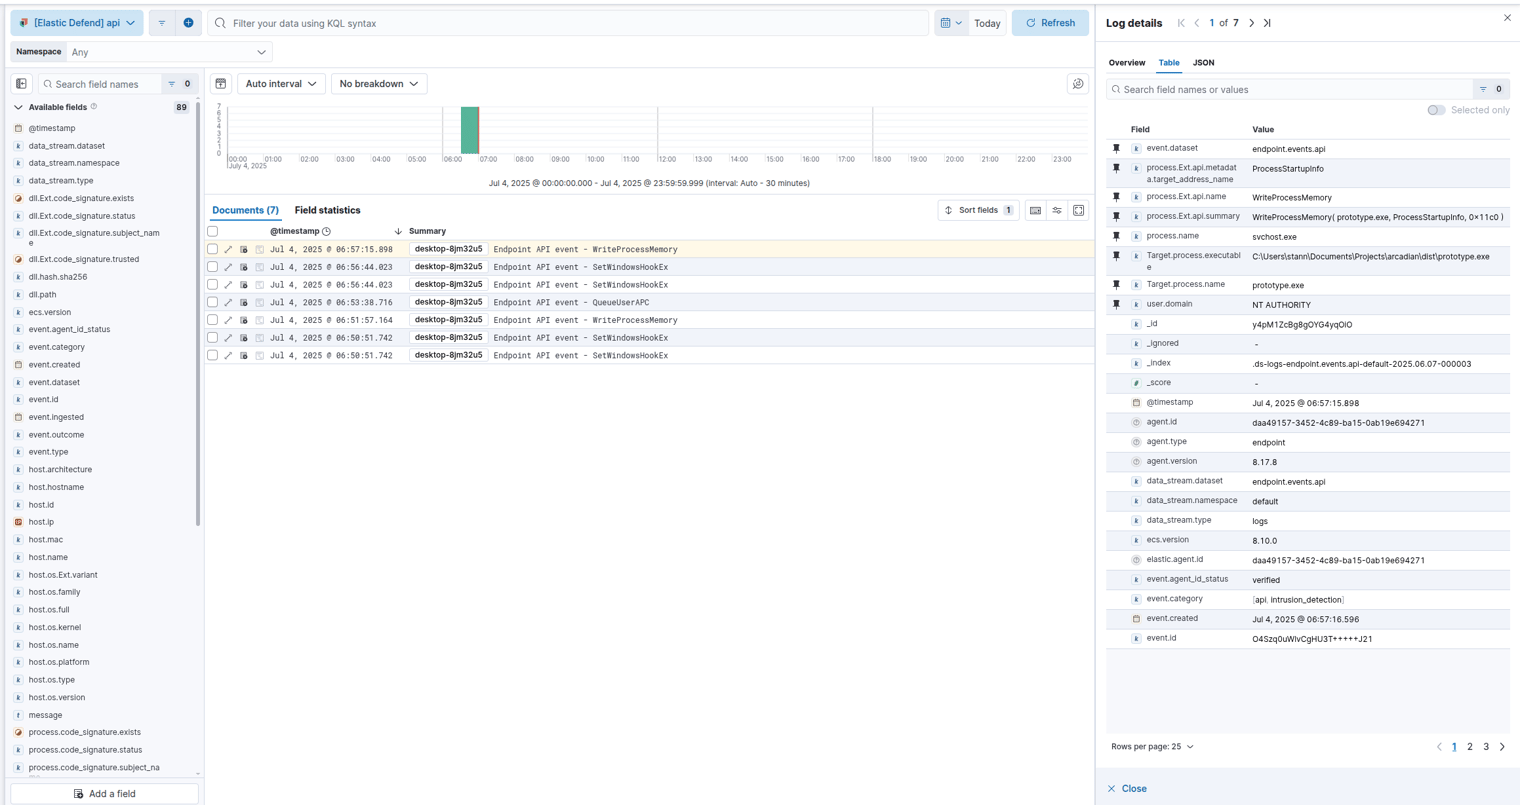Toggle the 'Selected only' switch
This screenshot has width=1520, height=805.
[x=1436, y=110]
